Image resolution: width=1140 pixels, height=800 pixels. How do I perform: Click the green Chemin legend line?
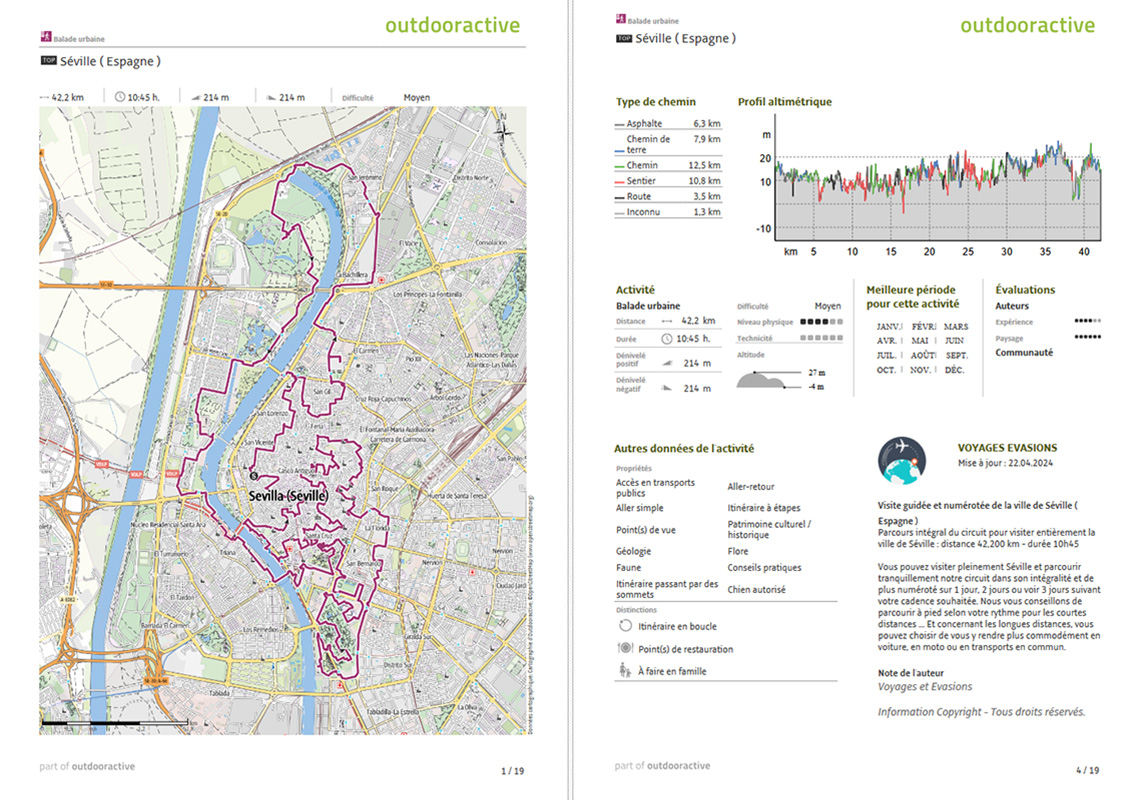coord(620,166)
